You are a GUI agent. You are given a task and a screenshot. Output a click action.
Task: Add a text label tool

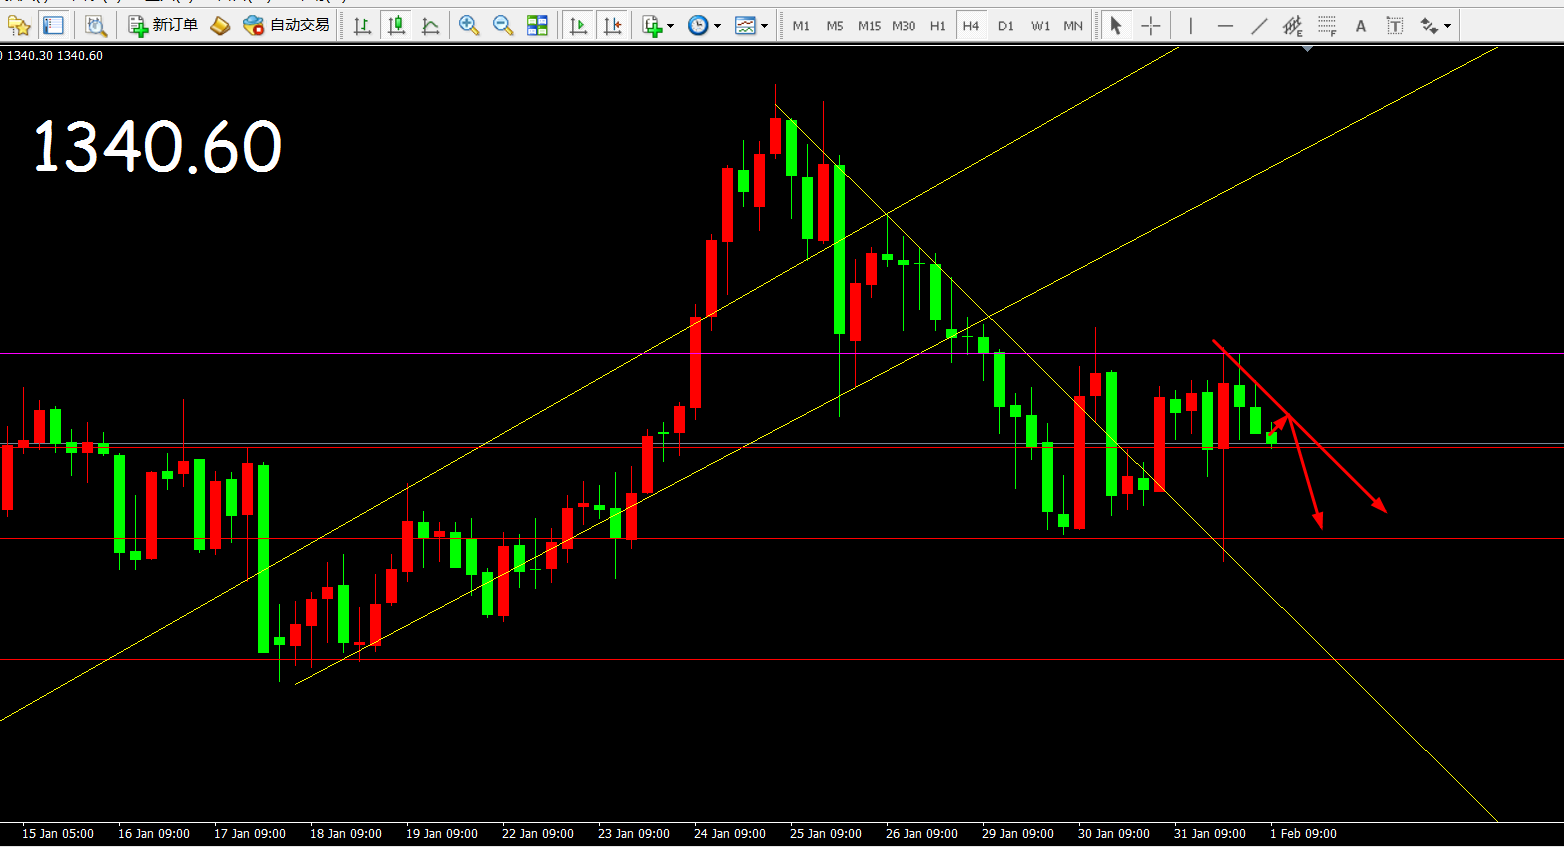[x=1360, y=26]
